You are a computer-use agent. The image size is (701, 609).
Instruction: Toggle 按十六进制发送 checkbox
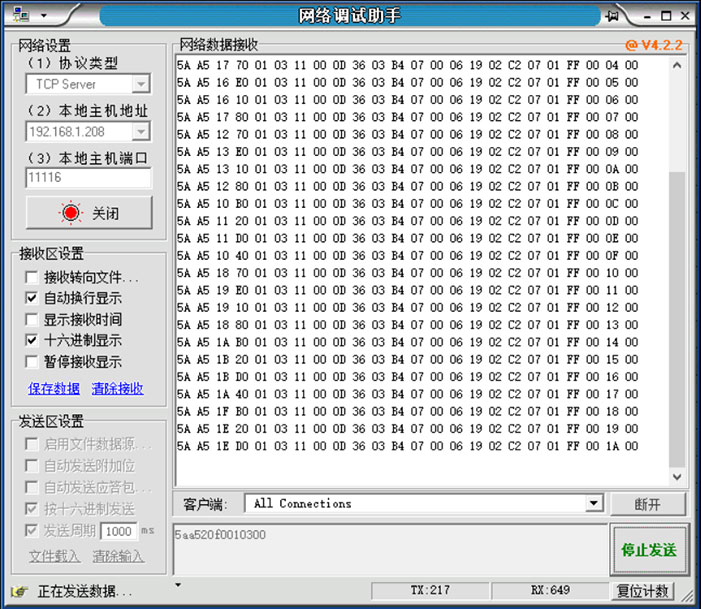coord(31,508)
